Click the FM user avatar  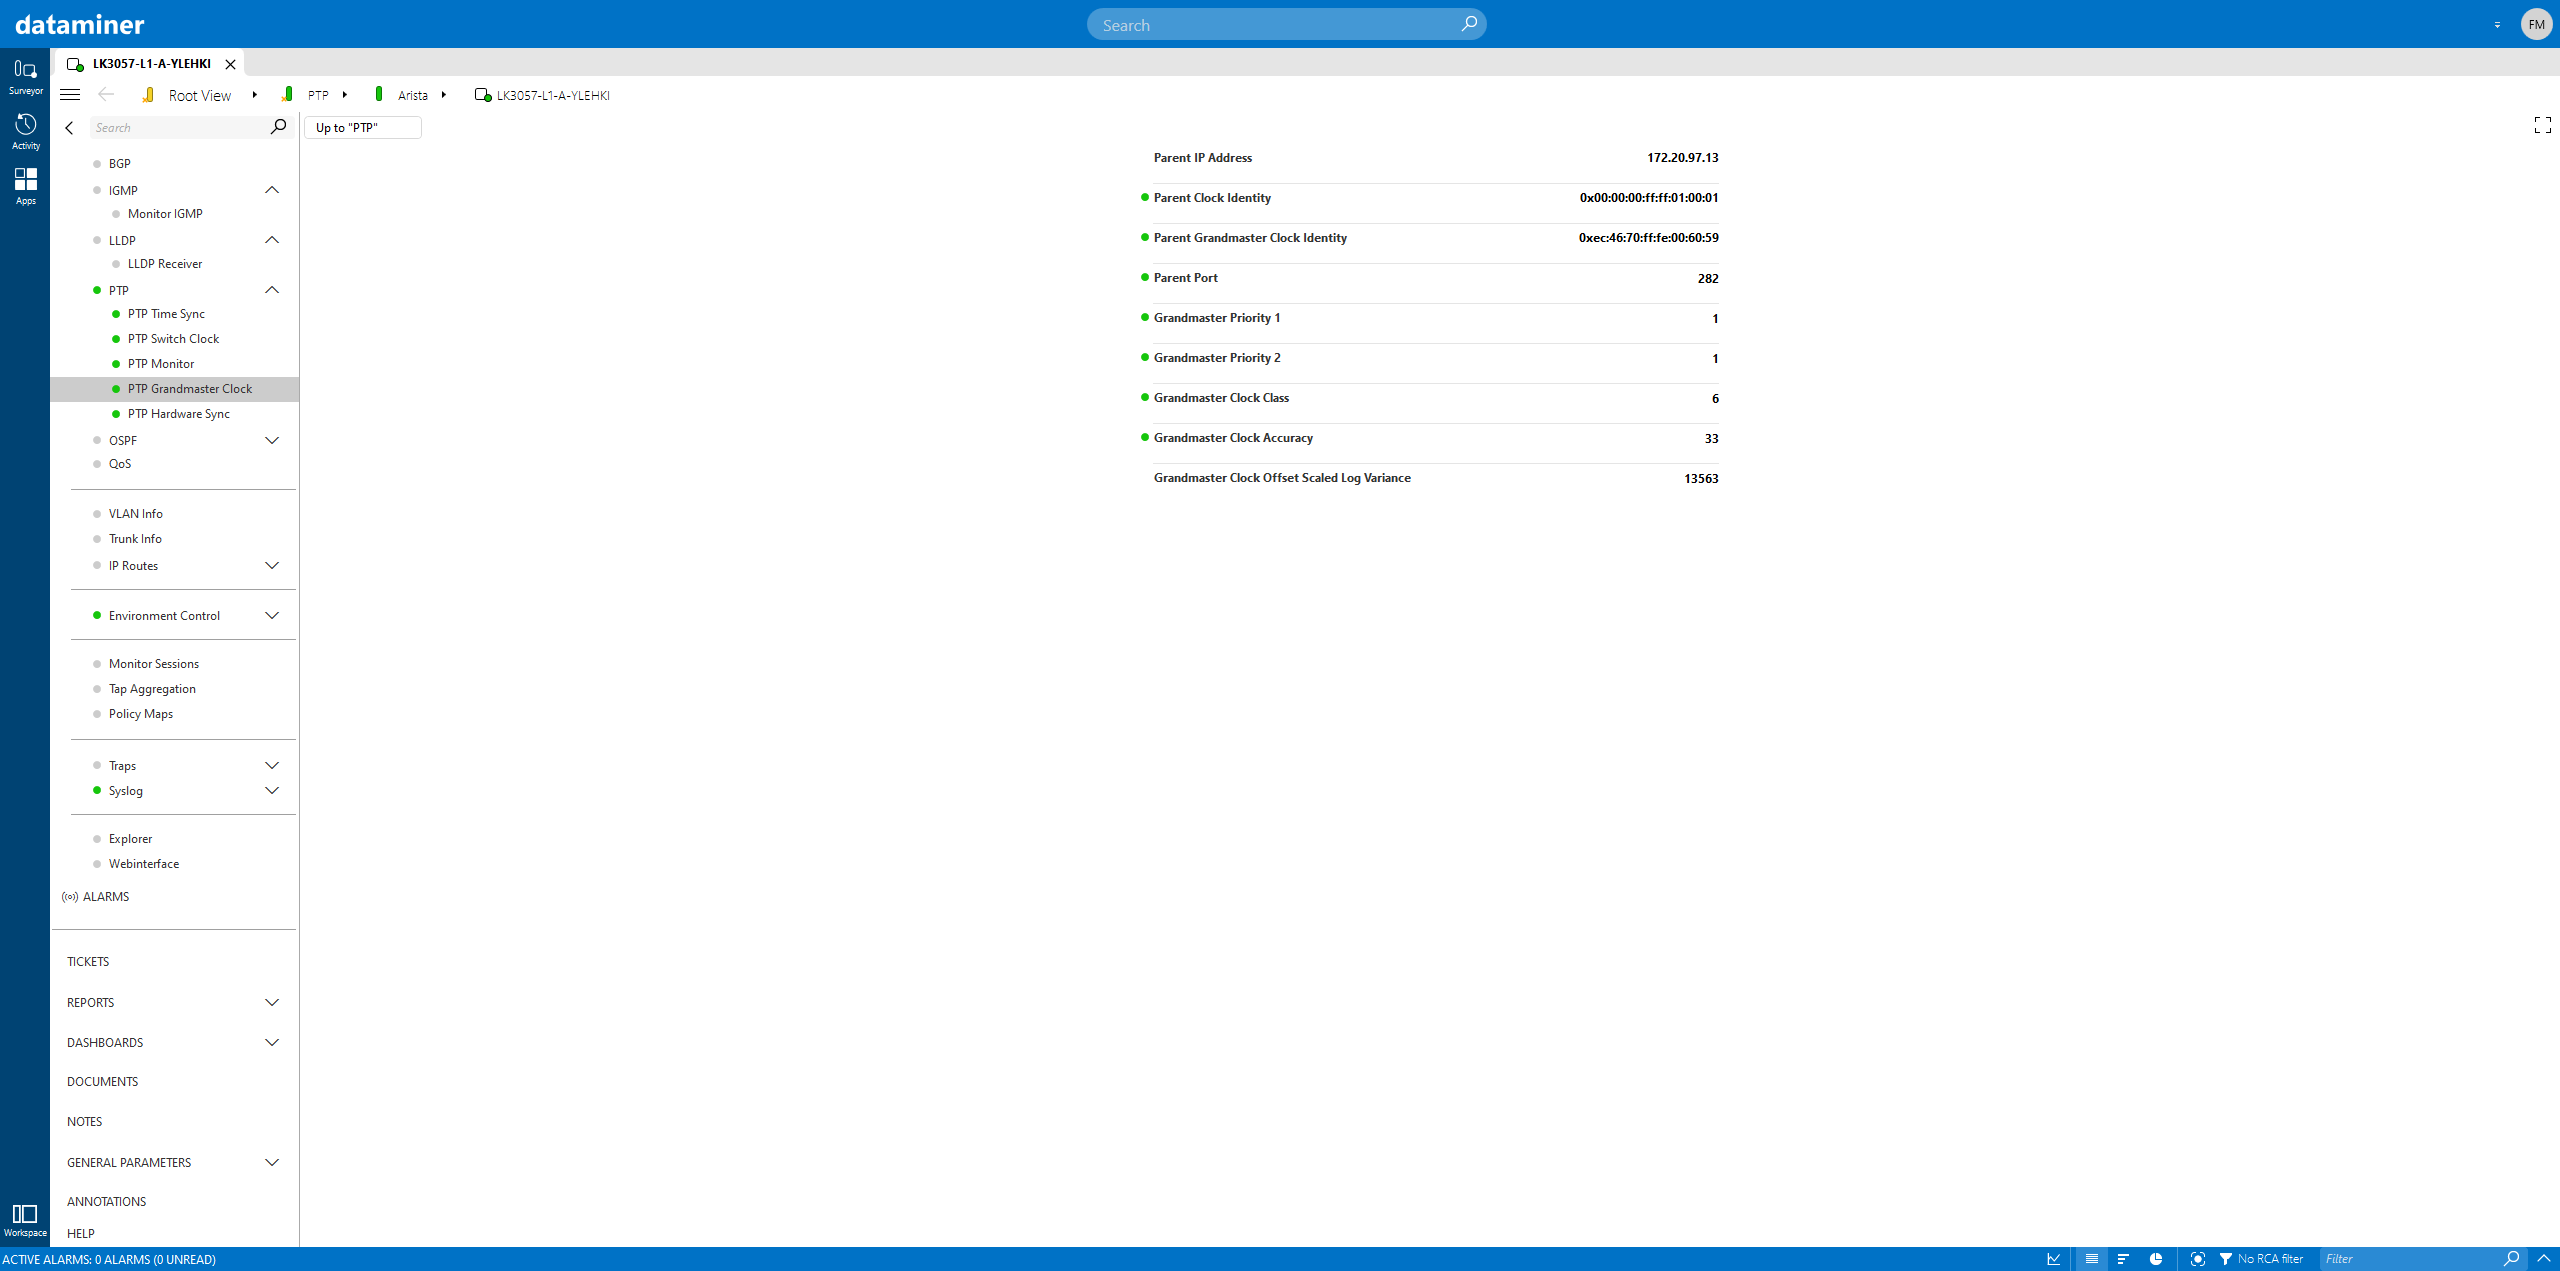(2536, 24)
